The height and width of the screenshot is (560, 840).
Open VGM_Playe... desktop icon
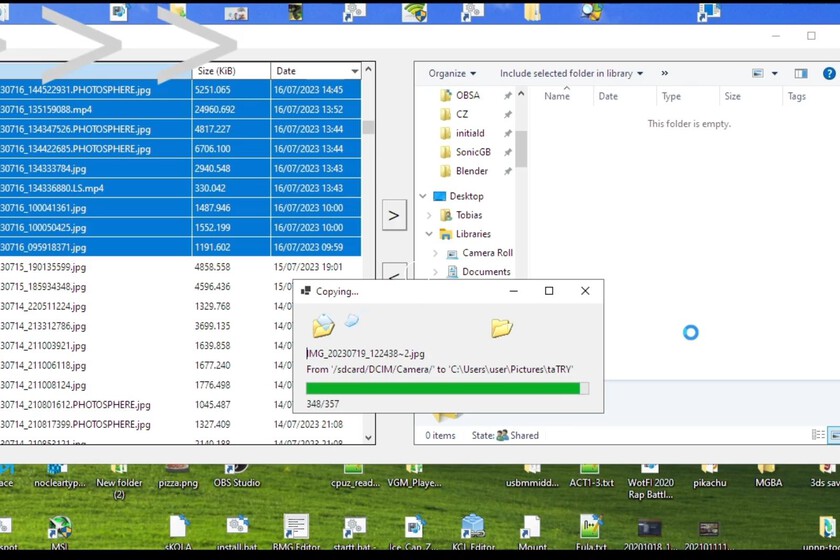click(x=415, y=476)
